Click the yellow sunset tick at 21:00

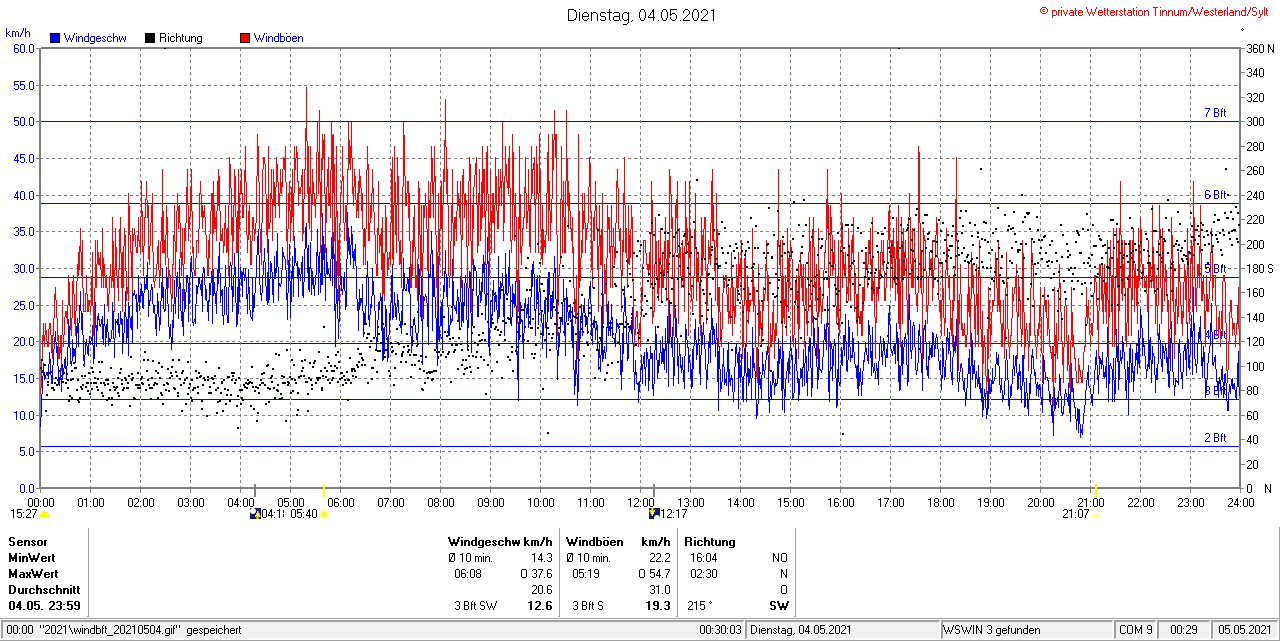1096,489
